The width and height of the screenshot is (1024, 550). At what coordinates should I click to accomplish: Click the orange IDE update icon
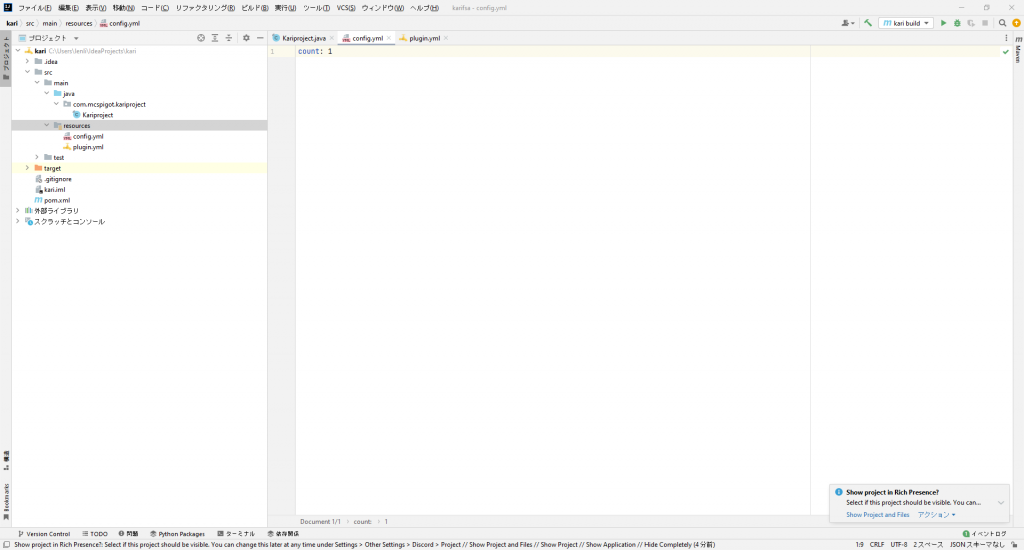[x=1016, y=23]
